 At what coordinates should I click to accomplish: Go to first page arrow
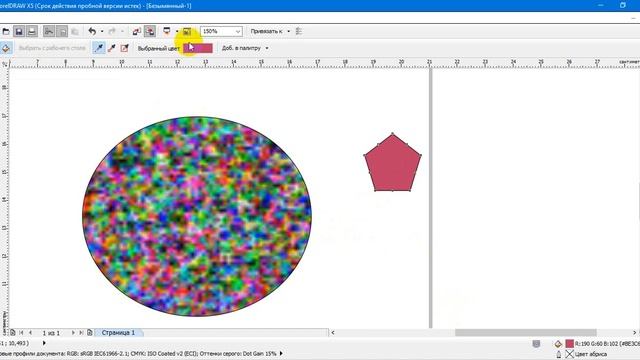tap(21, 333)
